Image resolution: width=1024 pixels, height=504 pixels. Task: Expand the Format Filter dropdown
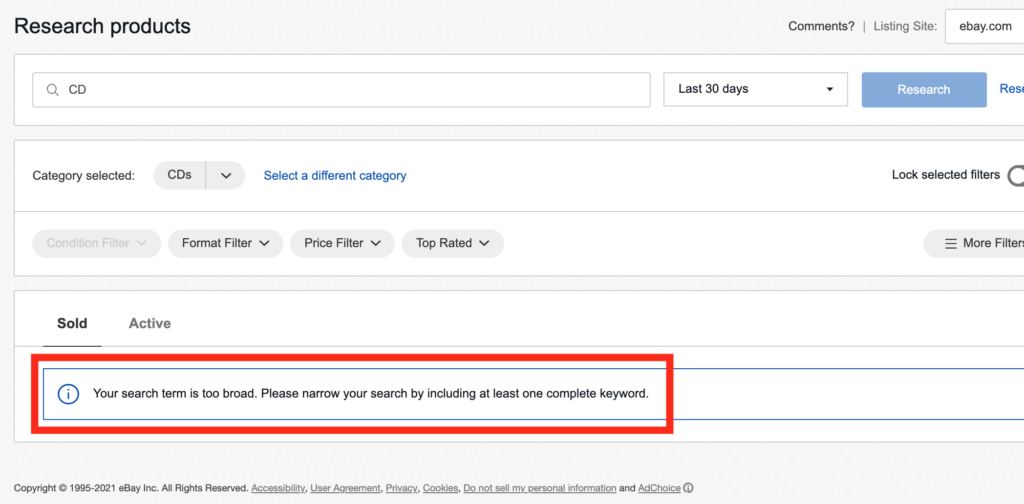coord(225,244)
